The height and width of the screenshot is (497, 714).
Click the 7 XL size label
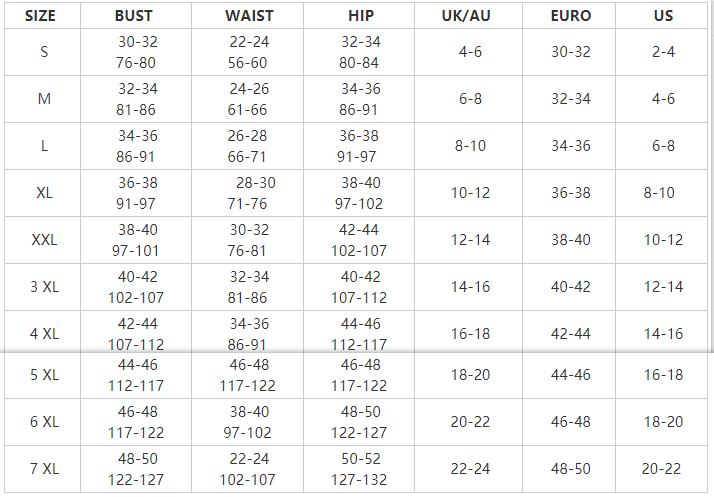coord(44,469)
